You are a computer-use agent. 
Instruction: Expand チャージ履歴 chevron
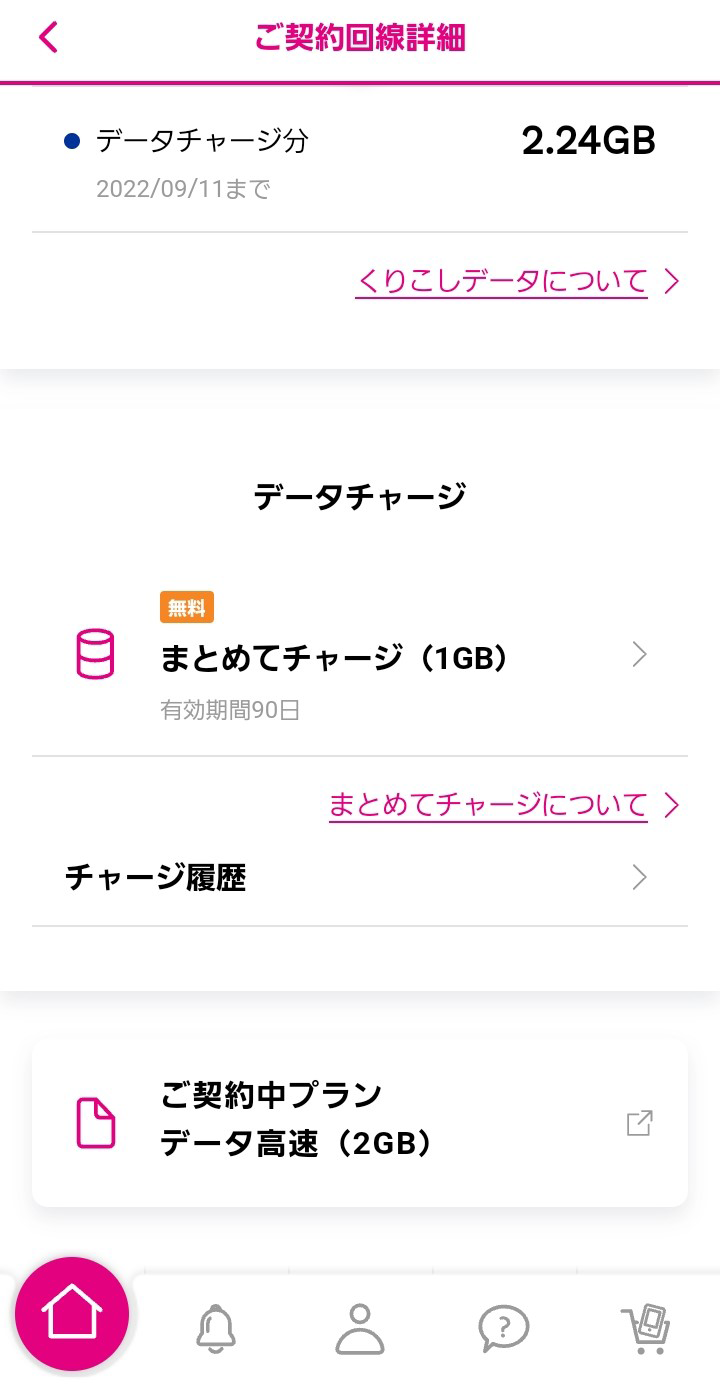pyautogui.click(x=640, y=878)
